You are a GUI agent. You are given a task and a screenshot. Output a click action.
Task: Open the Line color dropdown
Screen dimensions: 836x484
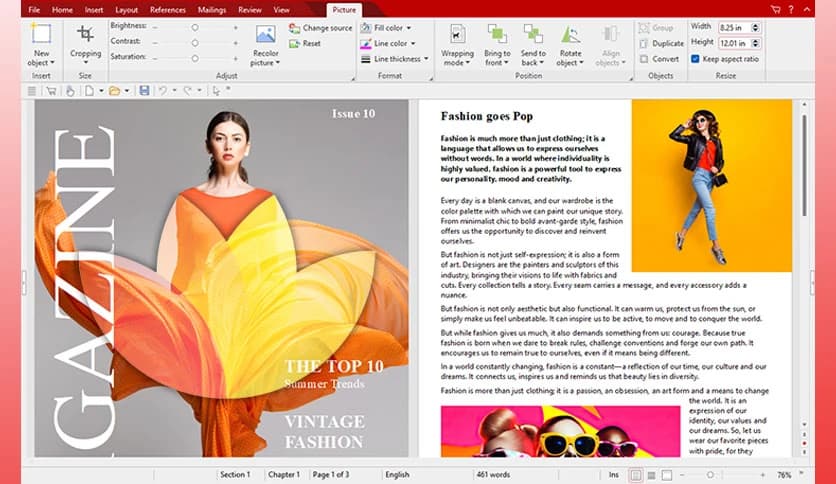tap(411, 44)
